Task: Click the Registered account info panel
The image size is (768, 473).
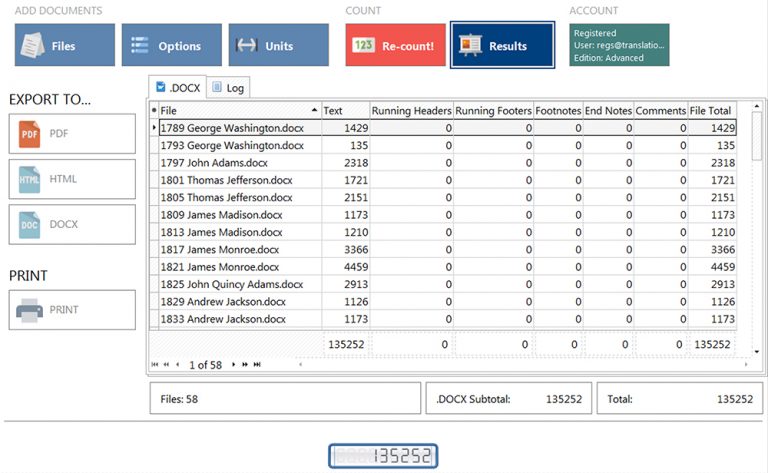Action: 619,46
